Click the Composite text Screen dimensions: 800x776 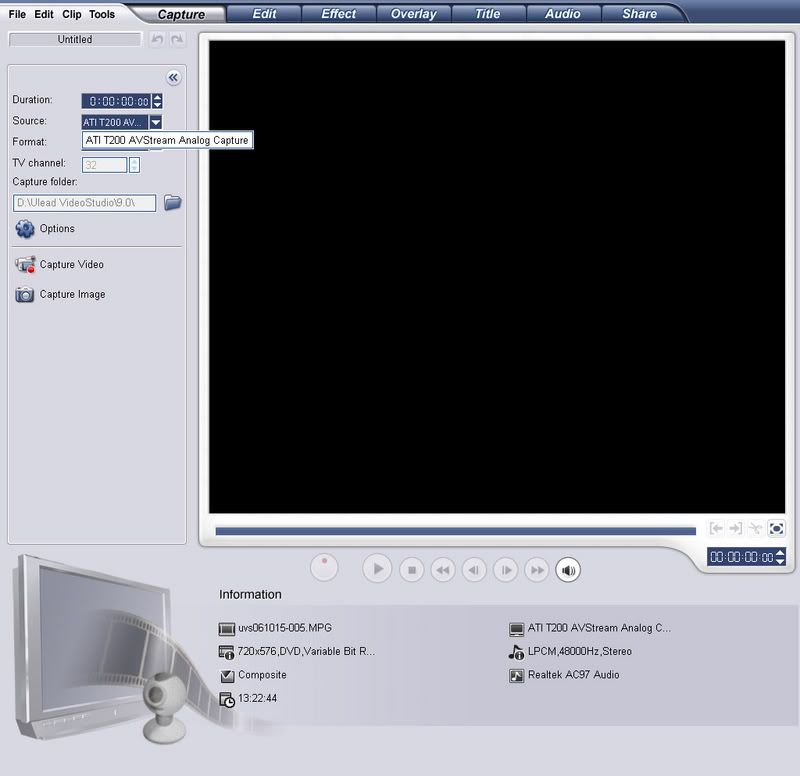[x=262, y=675]
